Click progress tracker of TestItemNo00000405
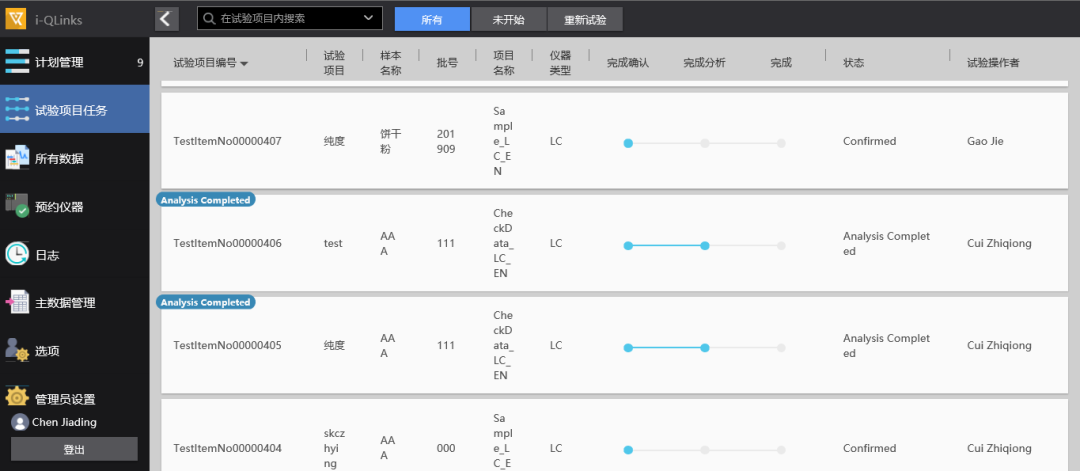1080x471 pixels. pyautogui.click(x=704, y=348)
